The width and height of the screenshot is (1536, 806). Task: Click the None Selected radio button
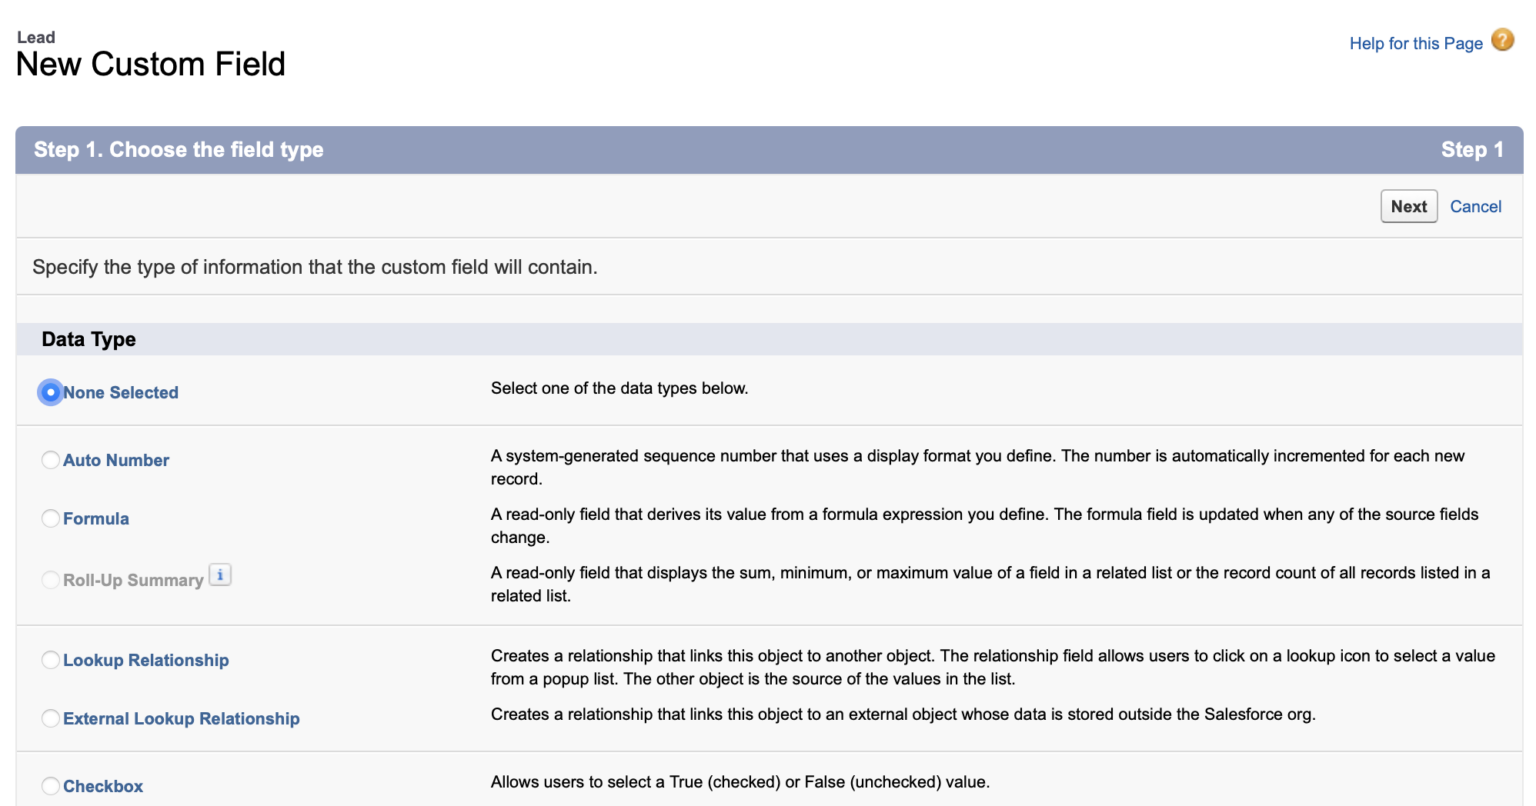click(50, 392)
